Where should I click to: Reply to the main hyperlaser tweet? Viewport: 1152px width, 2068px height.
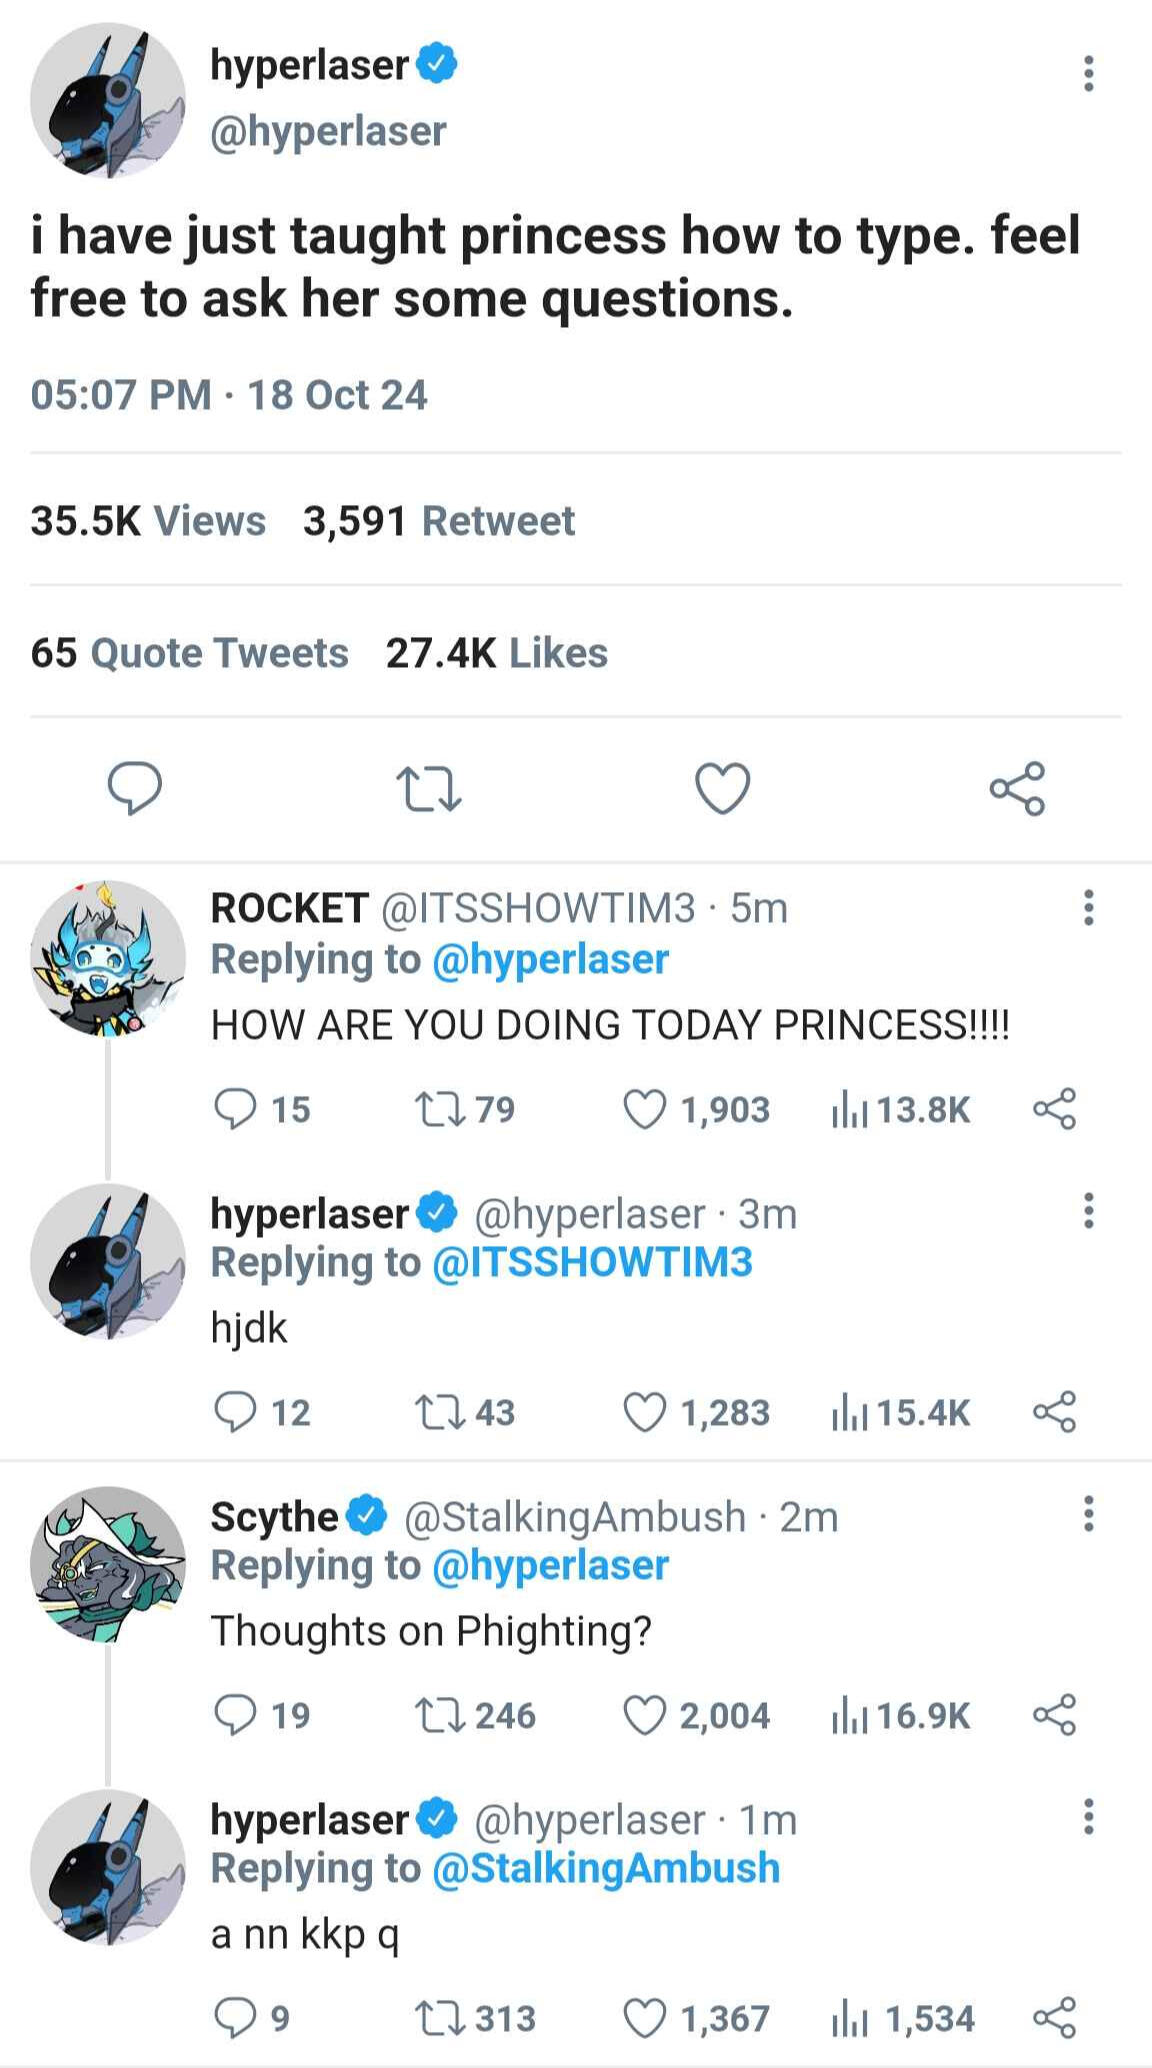coord(135,789)
